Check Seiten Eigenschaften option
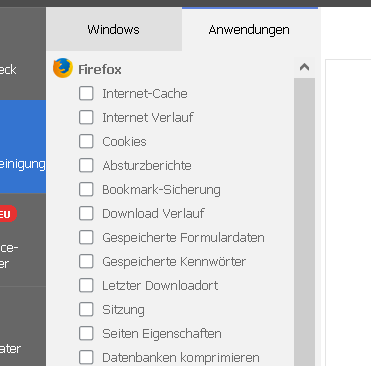371x366 pixels. (86, 333)
